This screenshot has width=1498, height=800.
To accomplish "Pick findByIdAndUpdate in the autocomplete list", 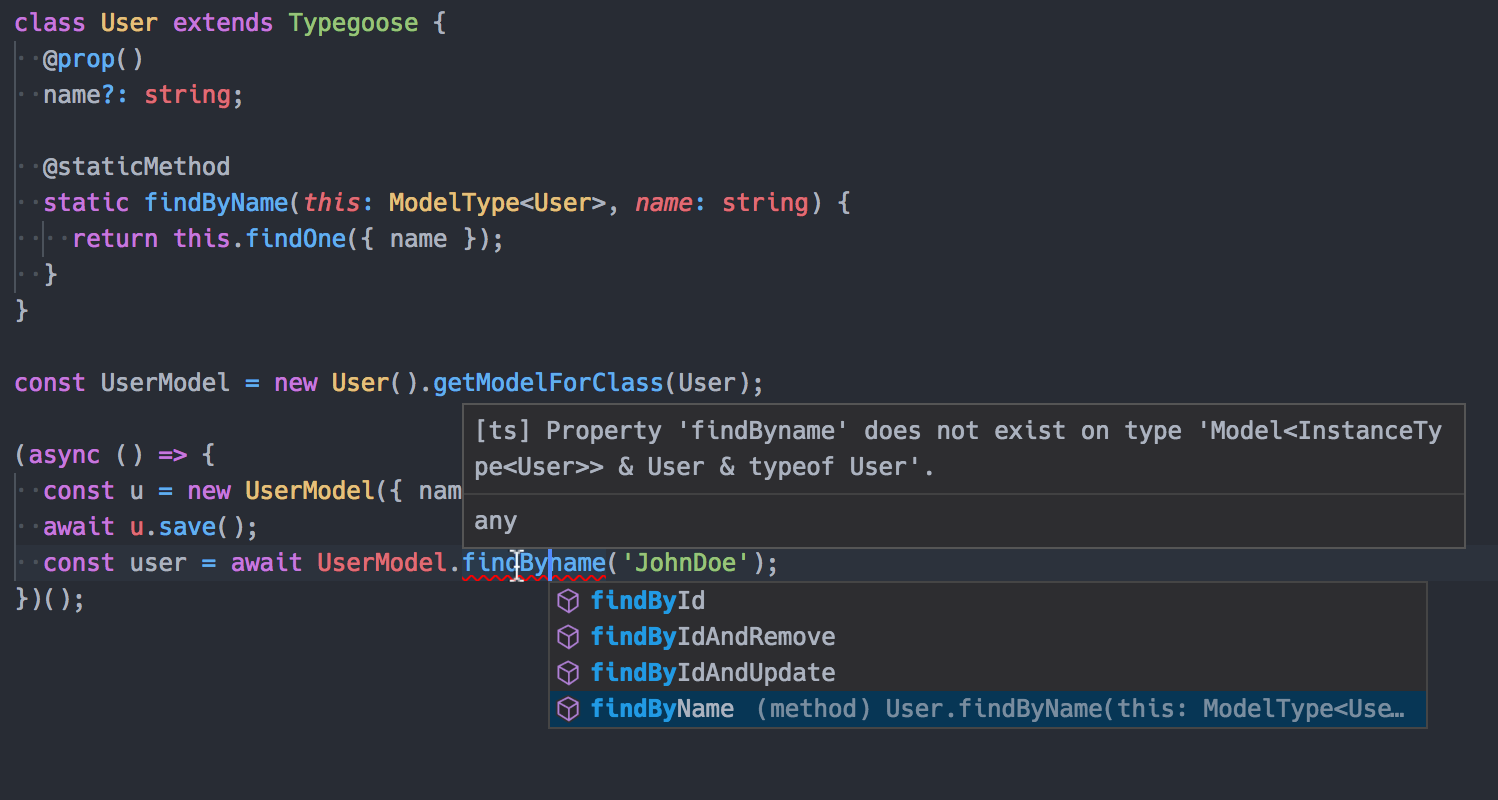I will point(712,673).
